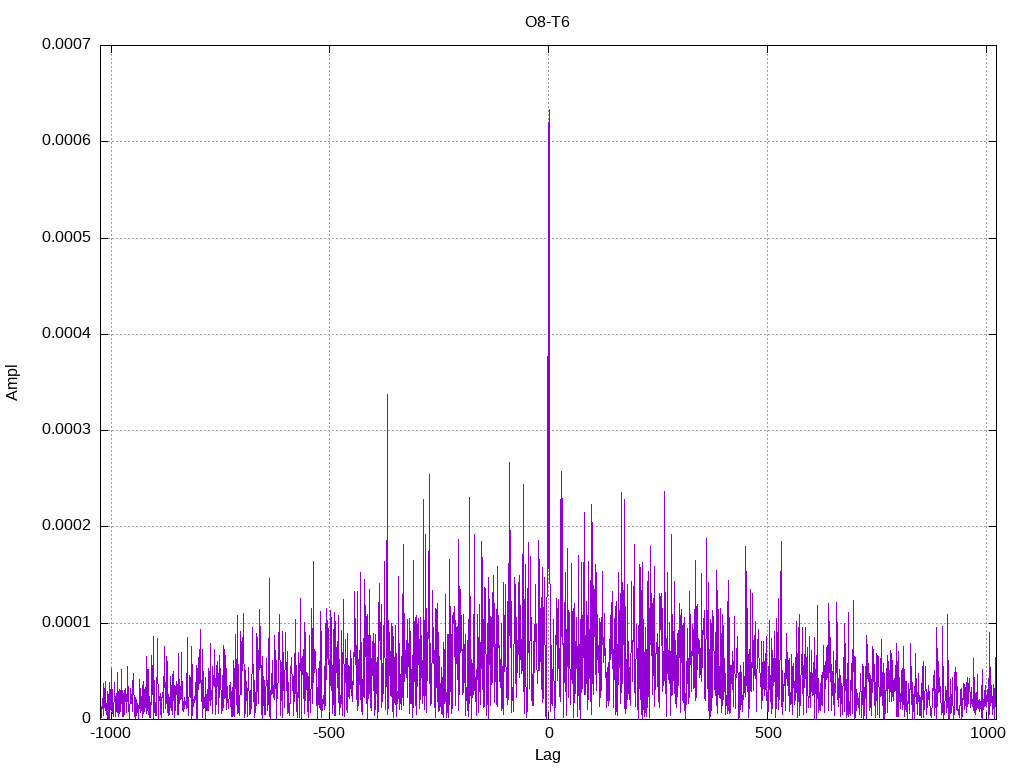Click the 0.0005 y-axis tick label
This screenshot has height=768, width=1024.
coord(67,237)
